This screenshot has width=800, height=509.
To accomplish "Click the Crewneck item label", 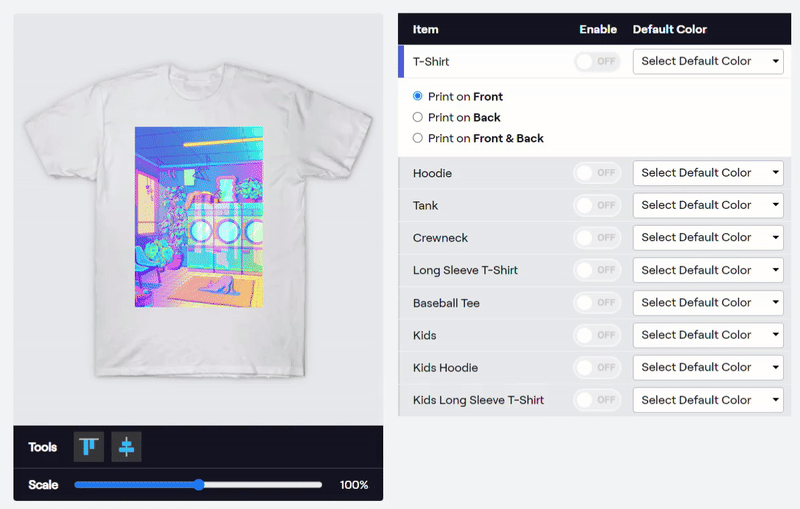I will (440, 238).
